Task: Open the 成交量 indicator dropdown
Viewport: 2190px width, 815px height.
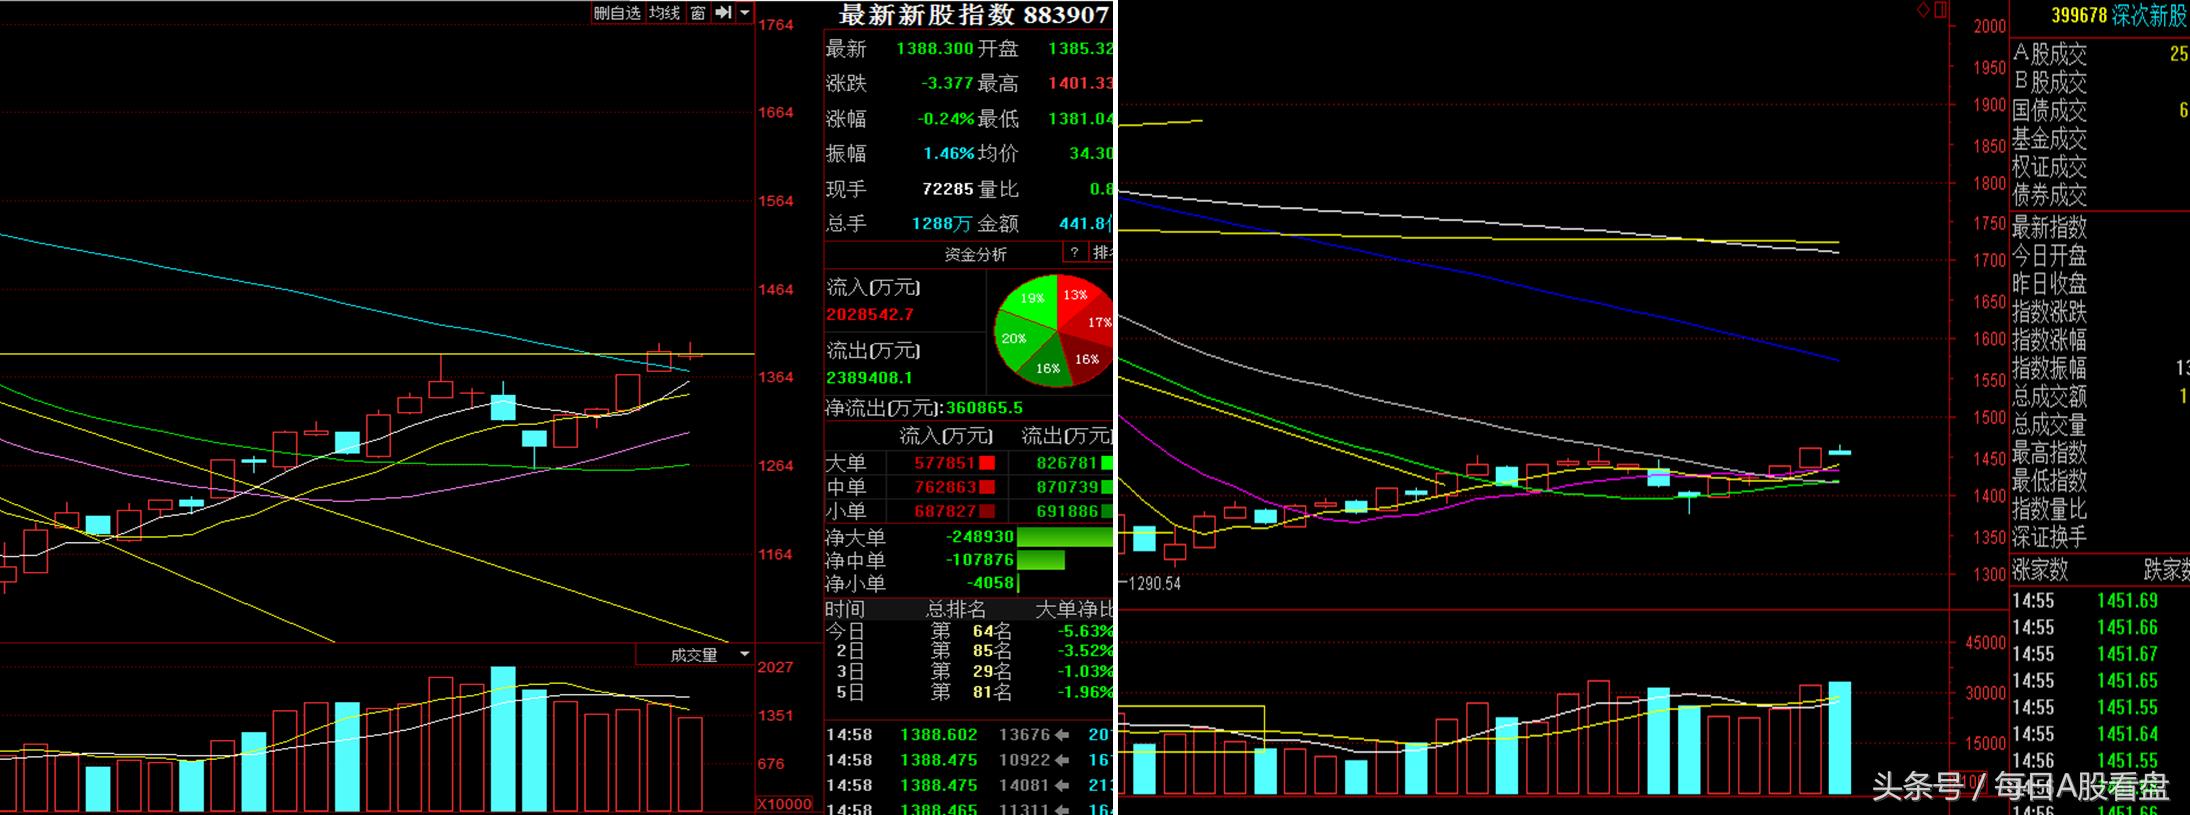Action: tap(744, 655)
